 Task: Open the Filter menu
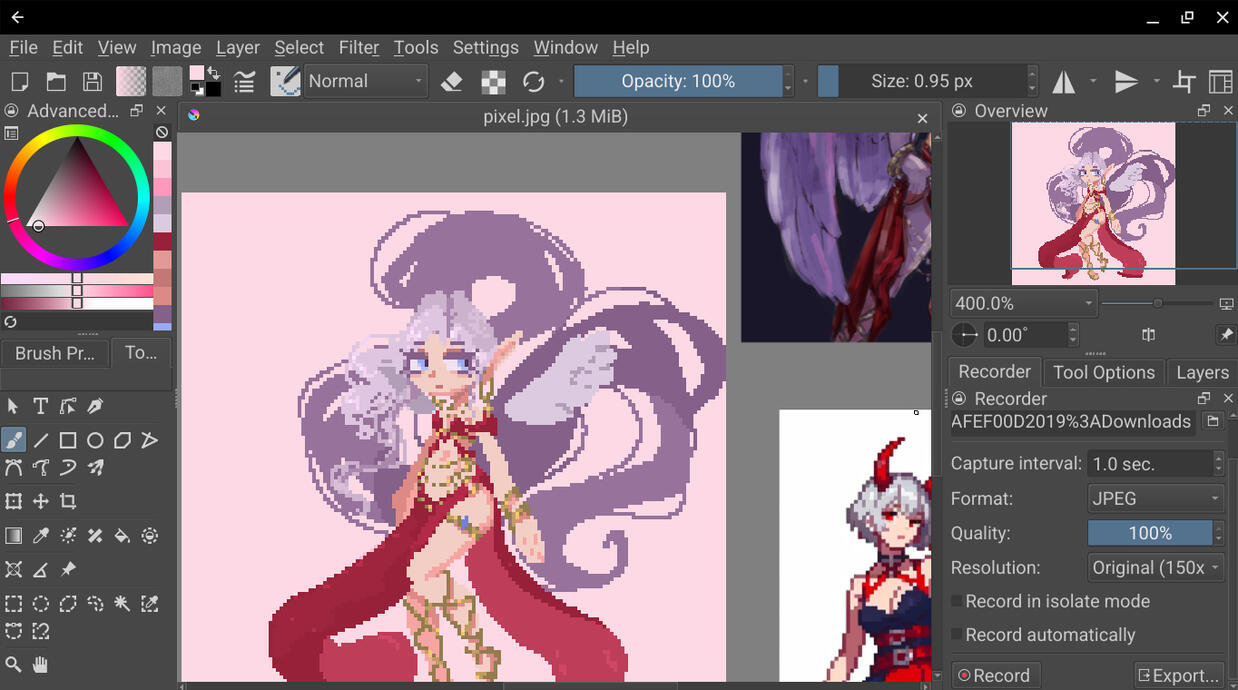pyautogui.click(x=358, y=47)
